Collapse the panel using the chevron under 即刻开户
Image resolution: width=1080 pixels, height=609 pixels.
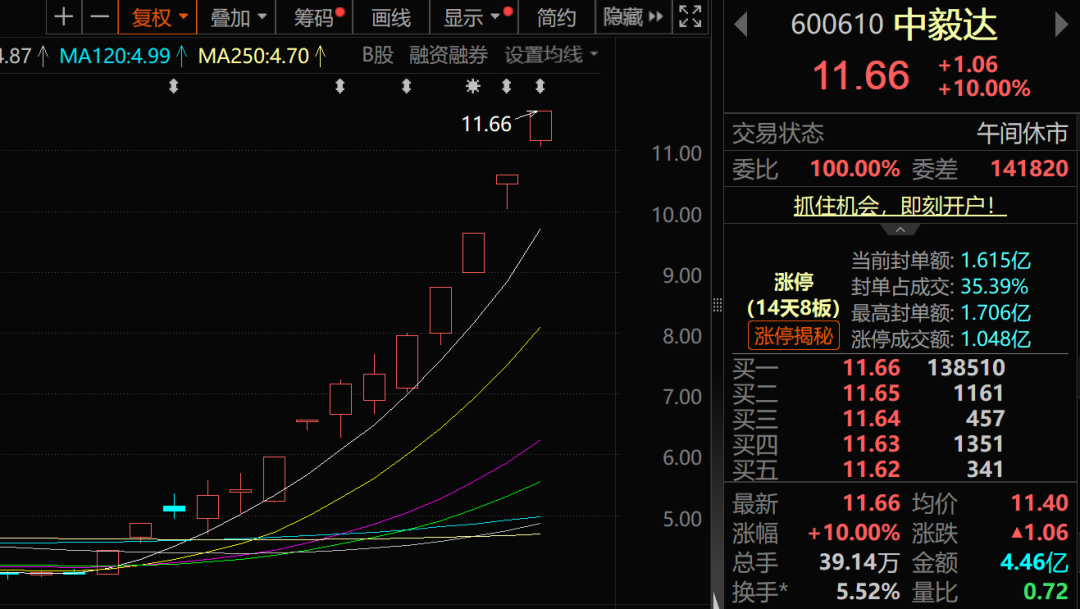(x=900, y=229)
